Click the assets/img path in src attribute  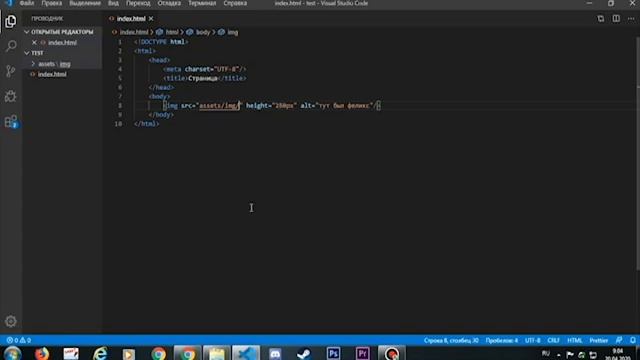(x=218, y=106)
